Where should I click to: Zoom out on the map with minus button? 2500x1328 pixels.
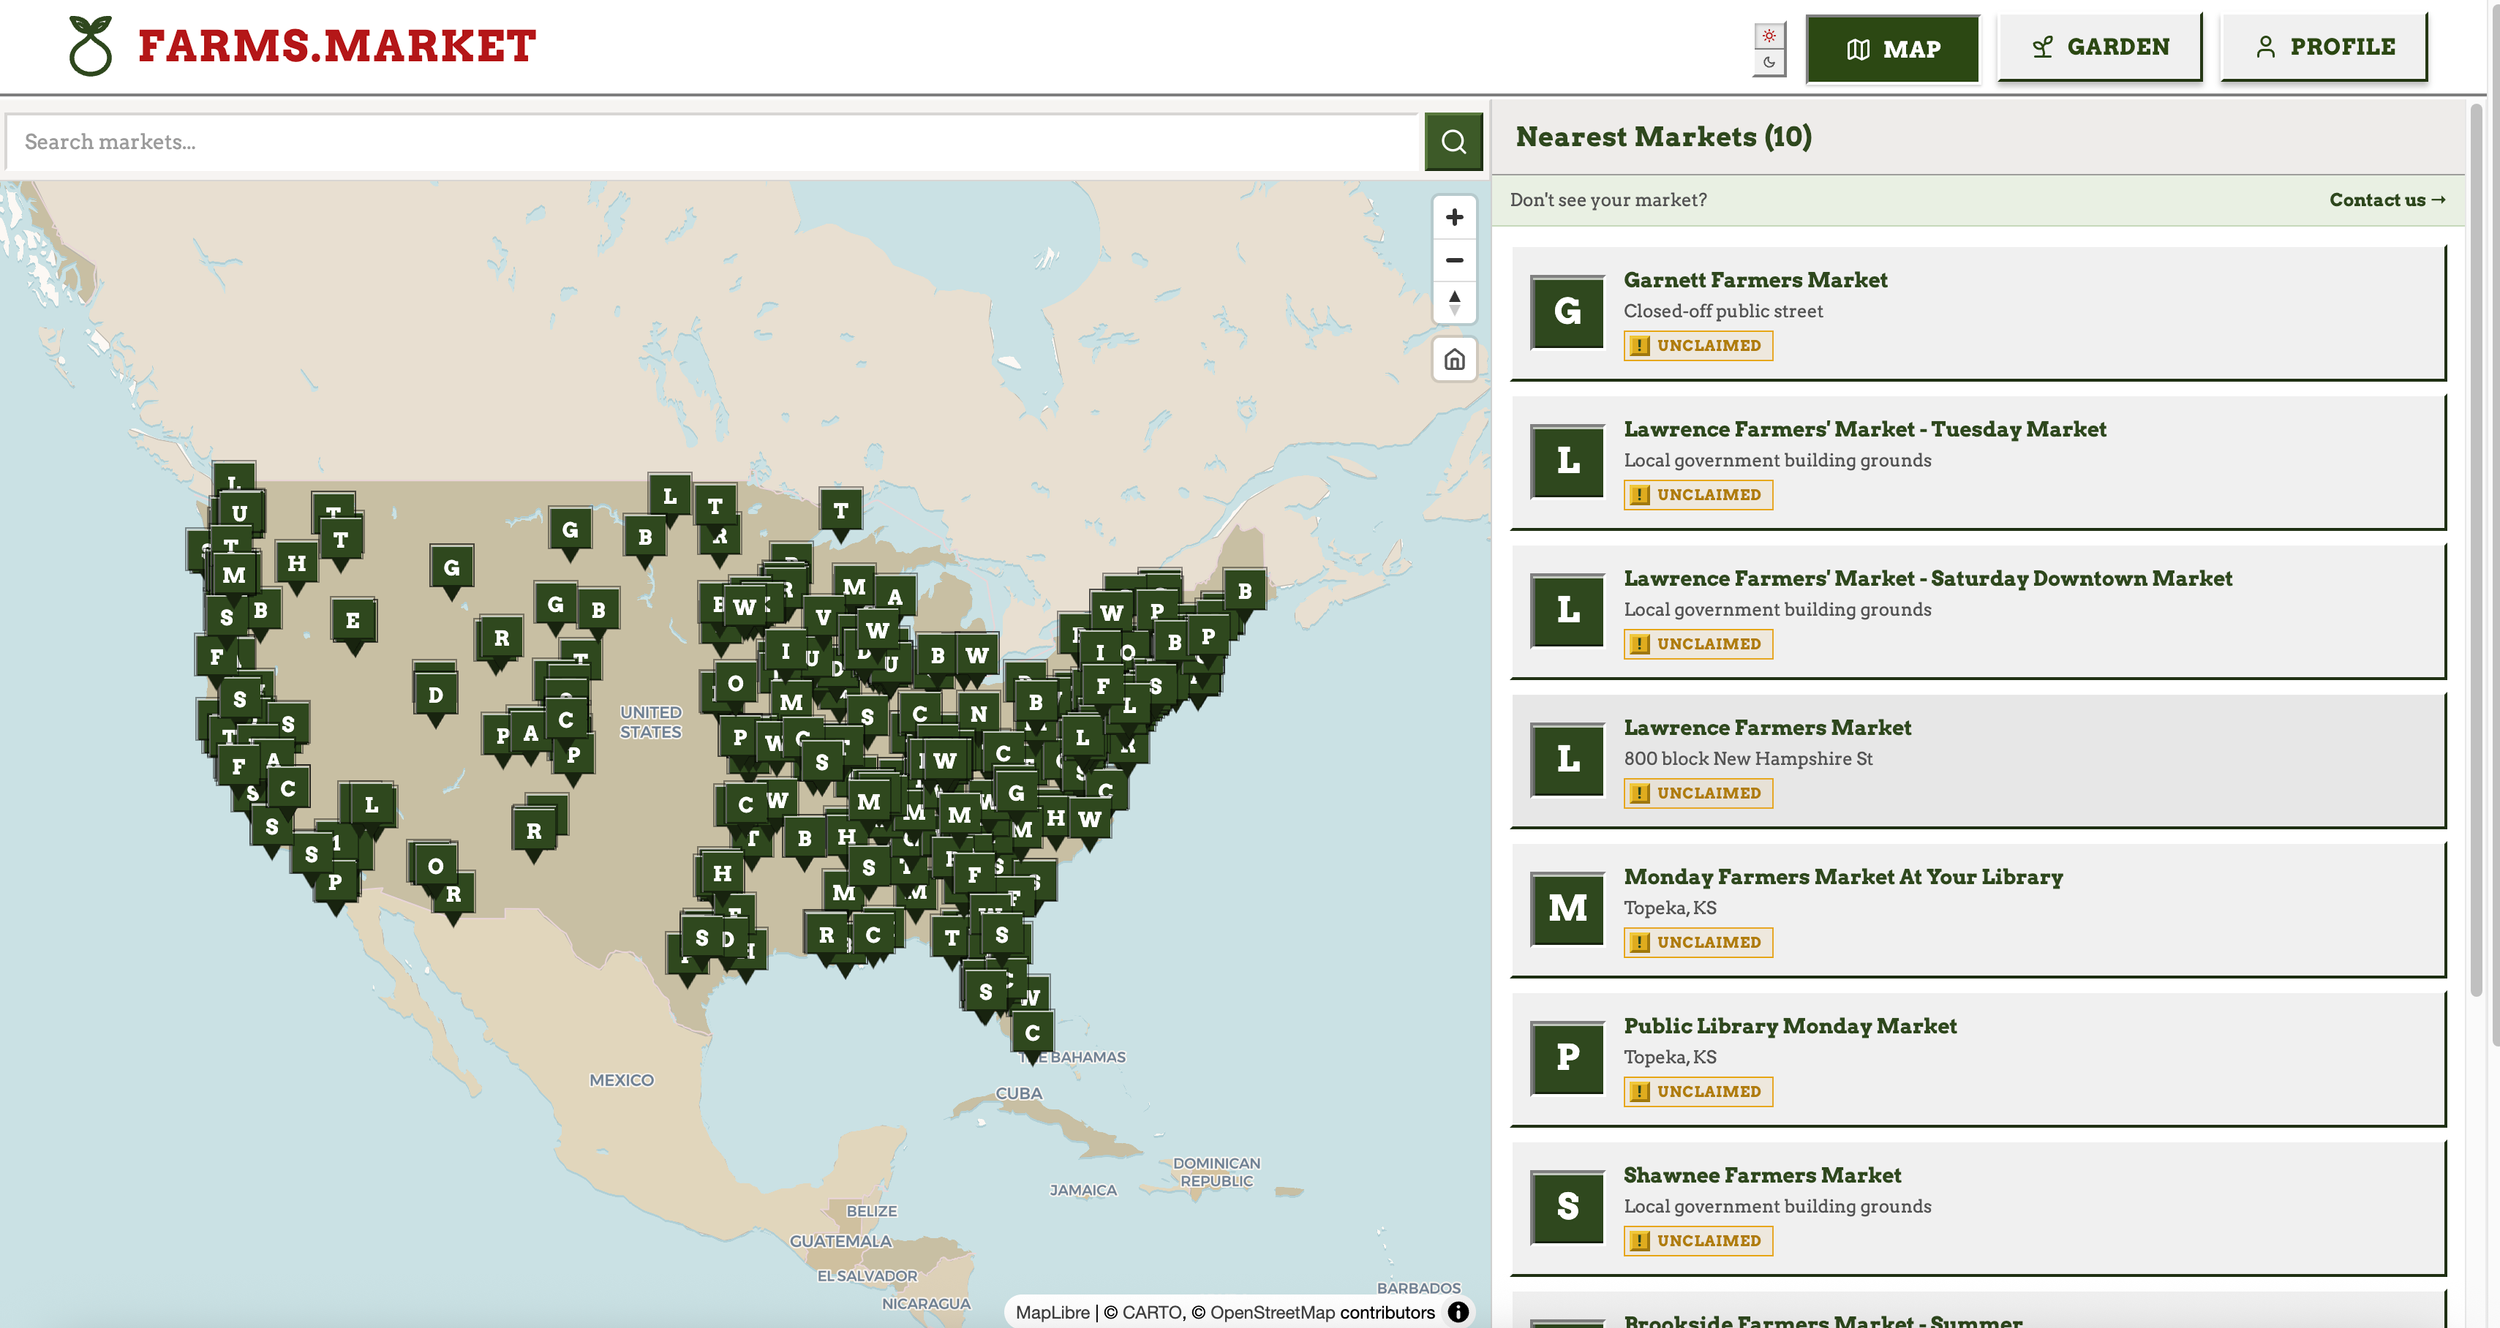pos(1454,260)
